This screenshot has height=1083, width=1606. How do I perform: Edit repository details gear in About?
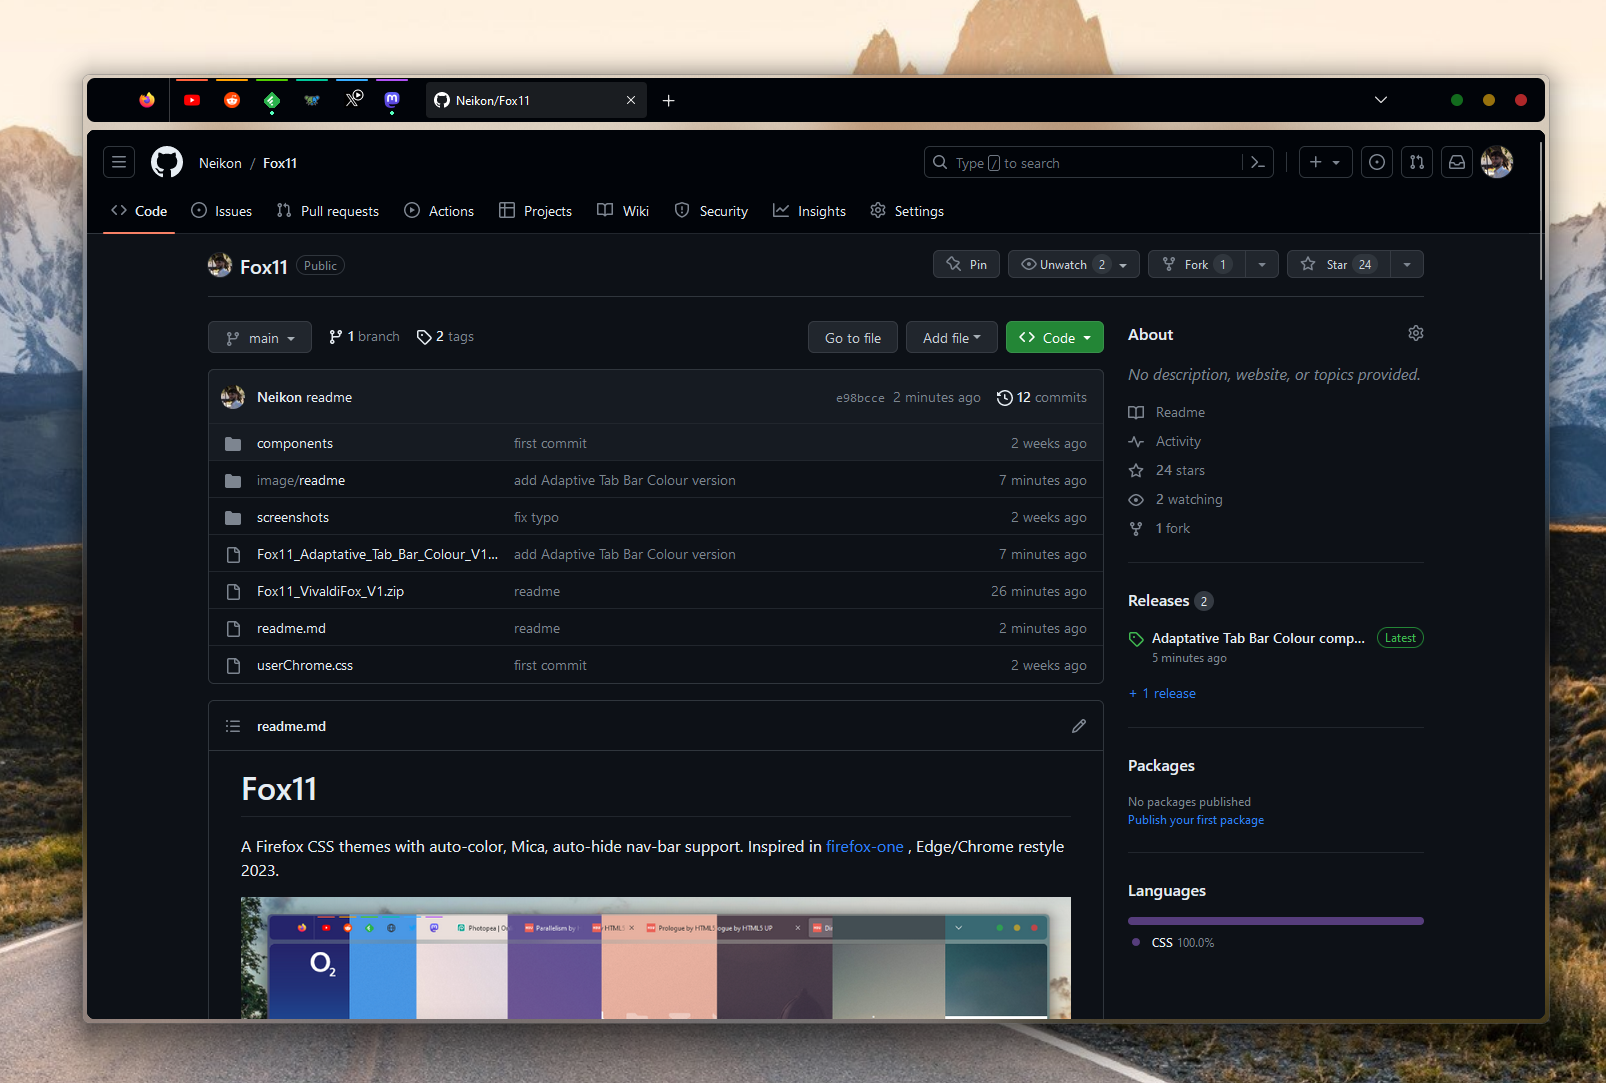(x=1416, y=333)
